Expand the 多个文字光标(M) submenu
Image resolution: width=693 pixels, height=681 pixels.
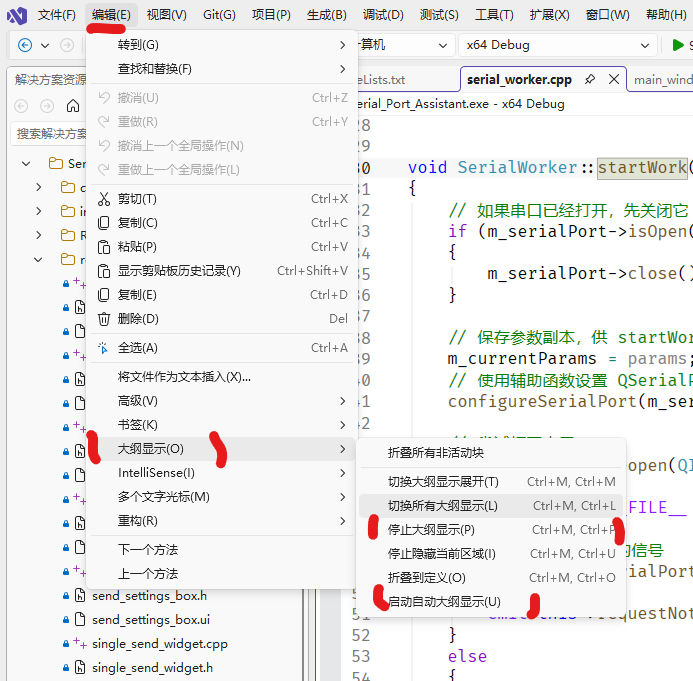222,497
